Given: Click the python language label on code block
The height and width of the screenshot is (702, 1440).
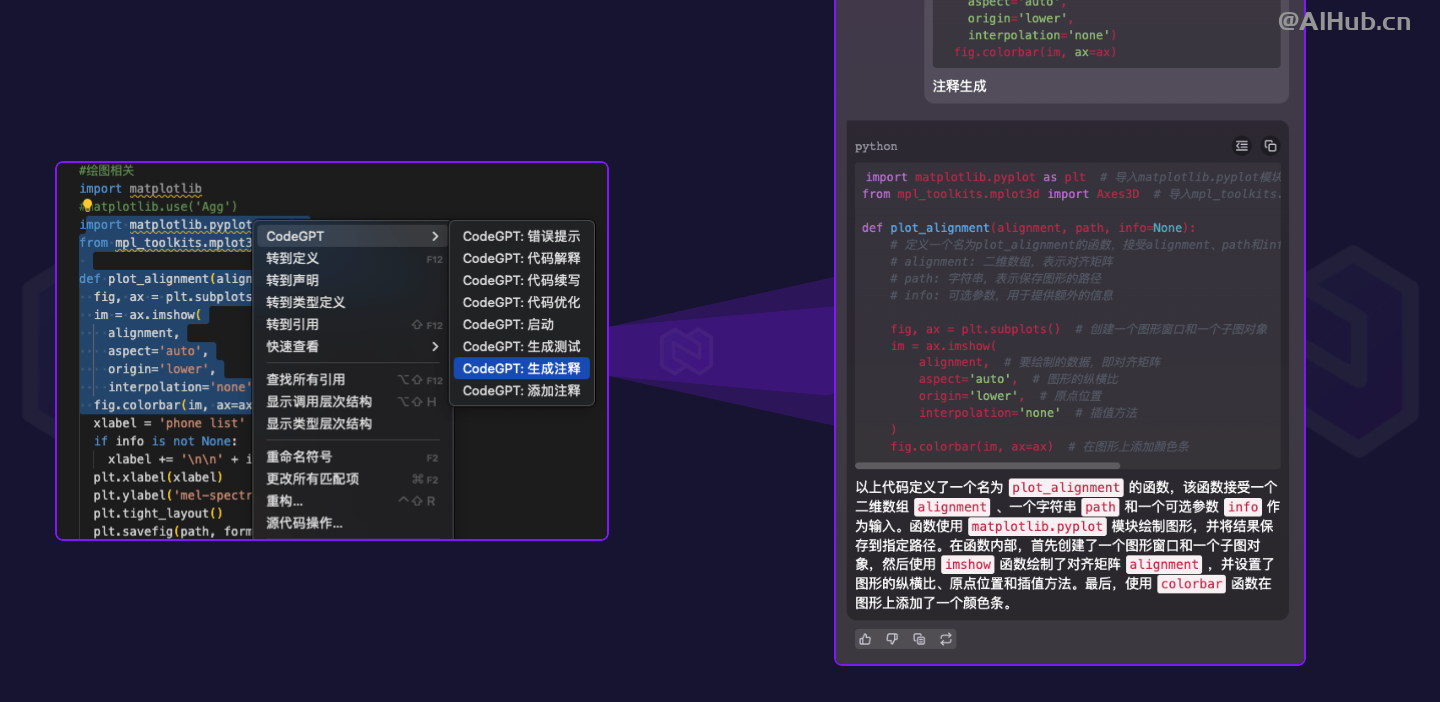Looking at the screenshot, I should tap(876, 146).
